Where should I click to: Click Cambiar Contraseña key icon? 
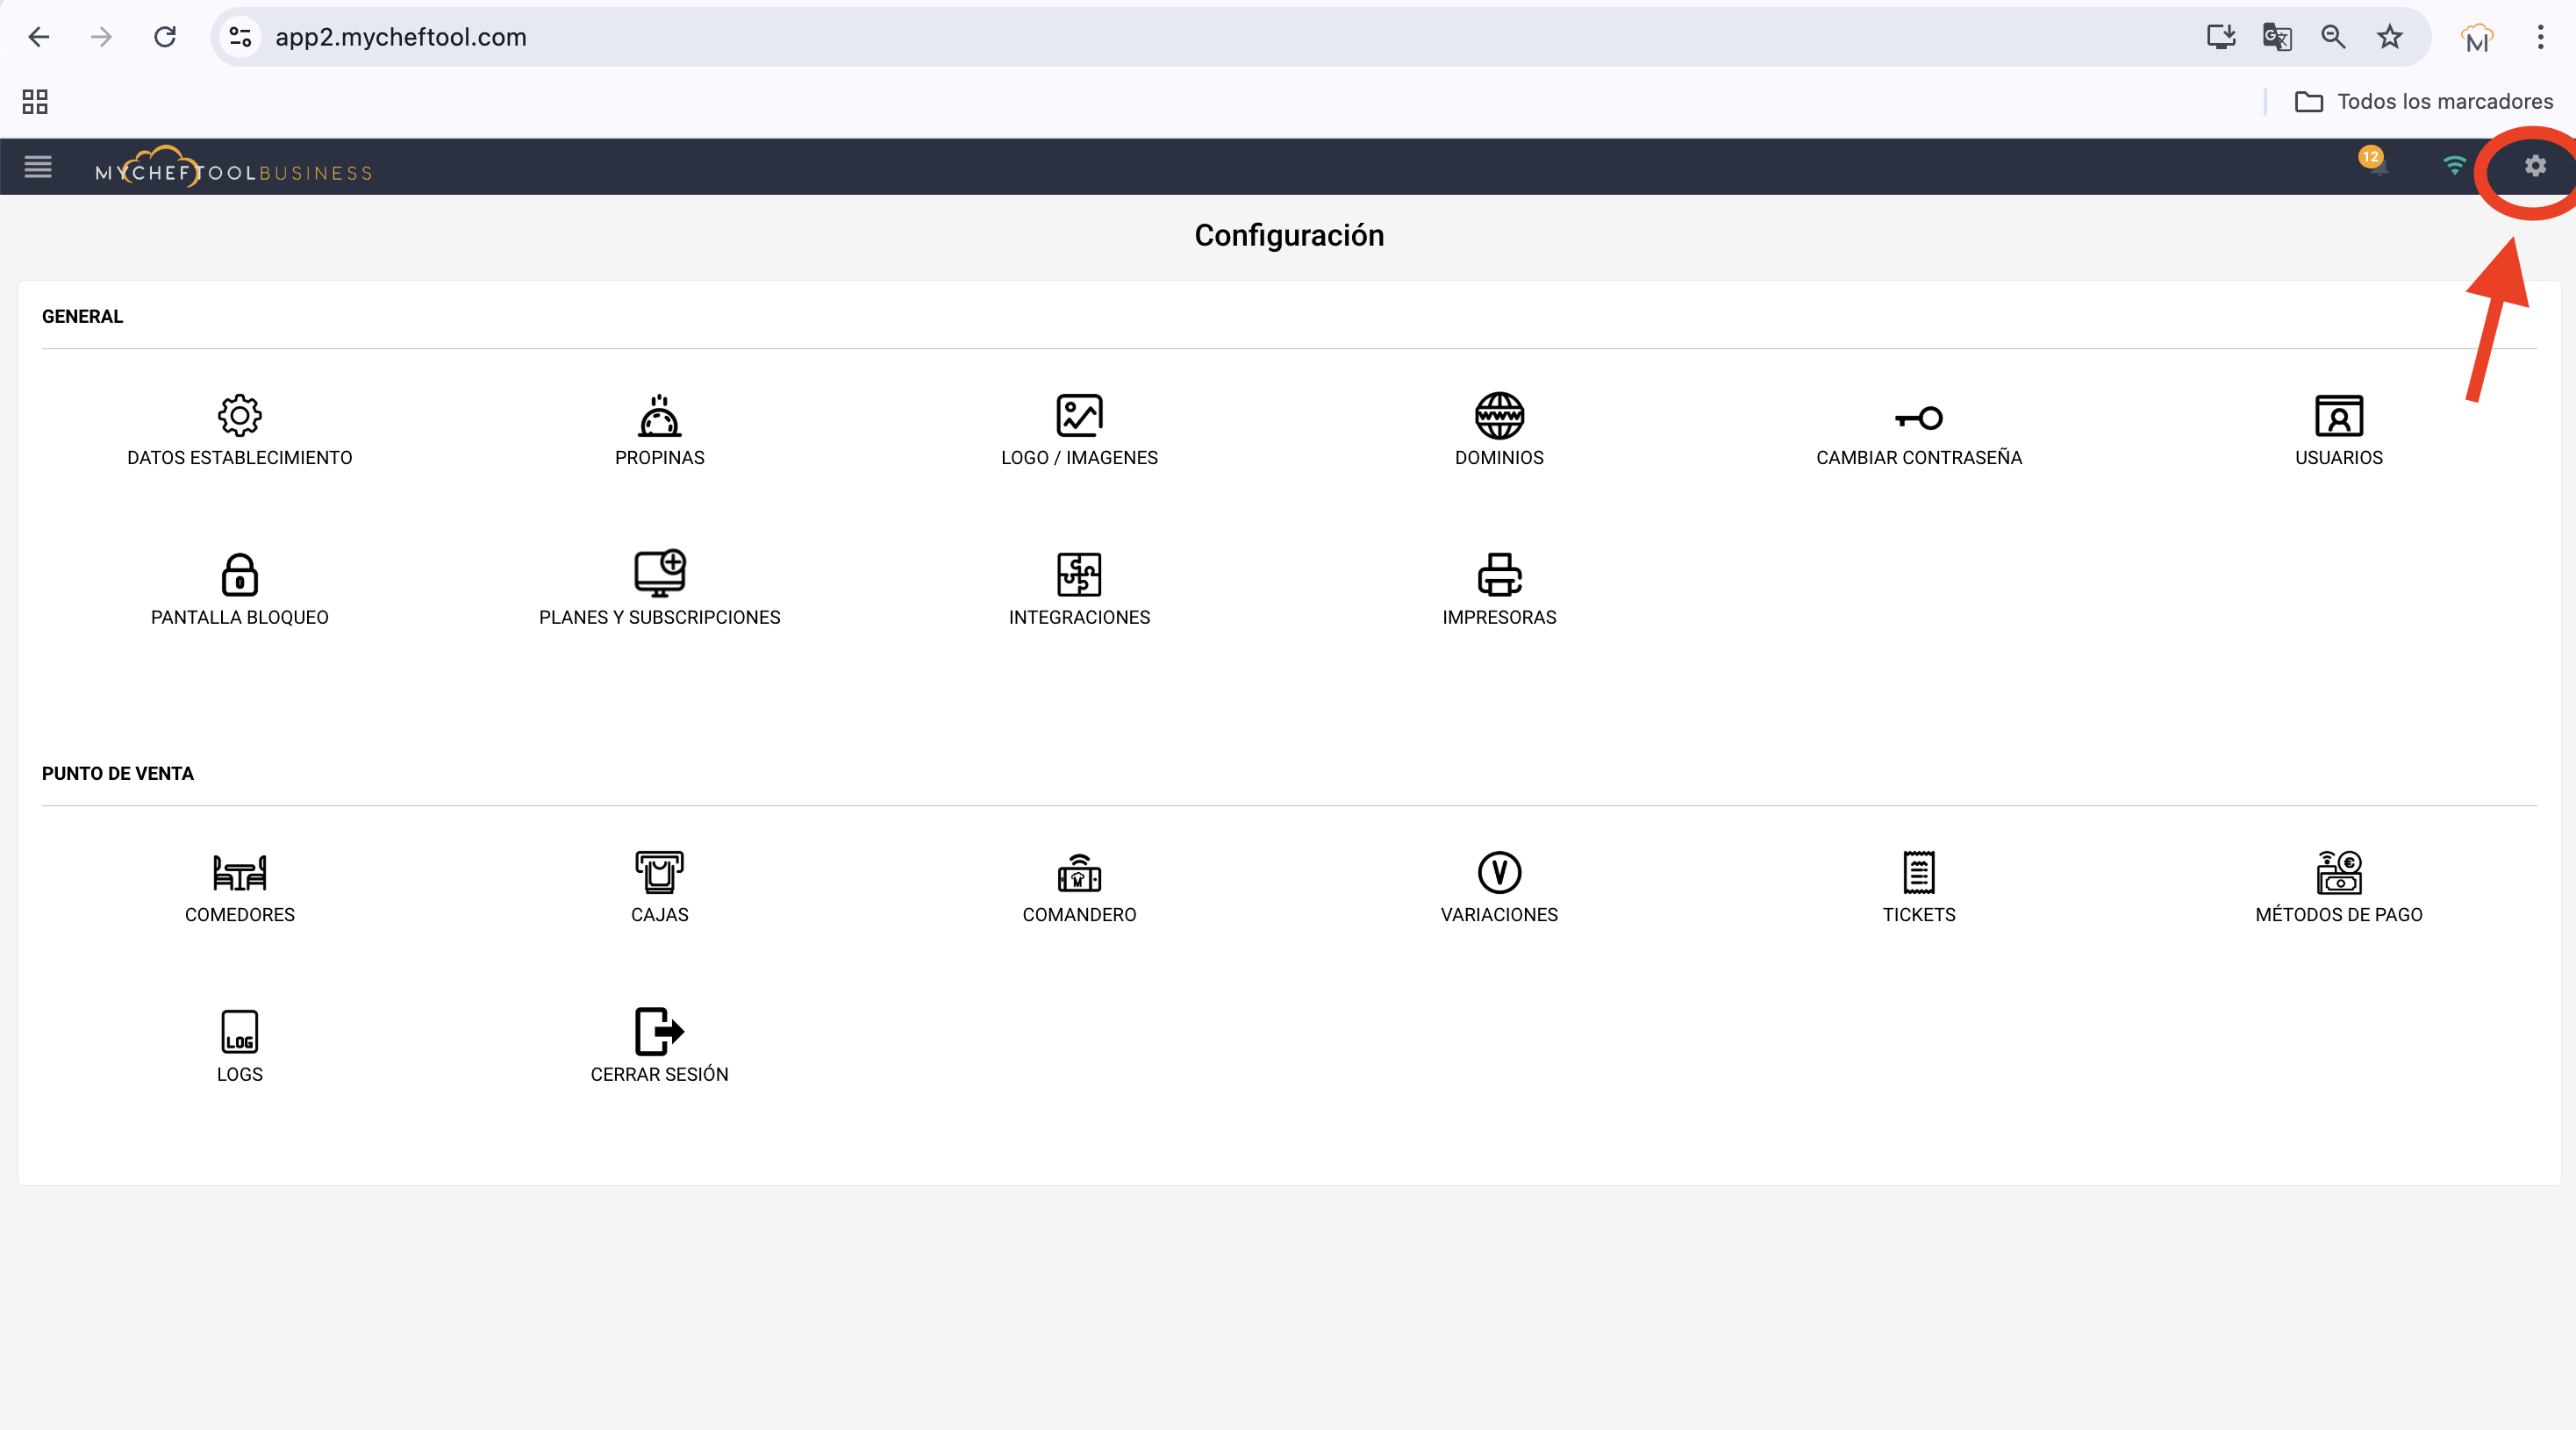(1918, 418)
